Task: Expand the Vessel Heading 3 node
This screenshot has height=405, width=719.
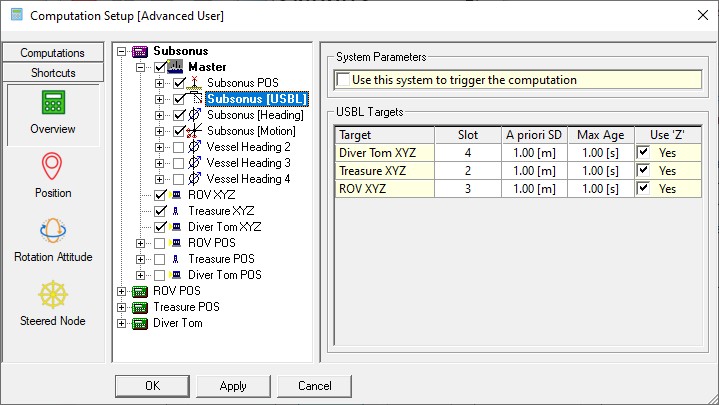Action: click(160, 163)
